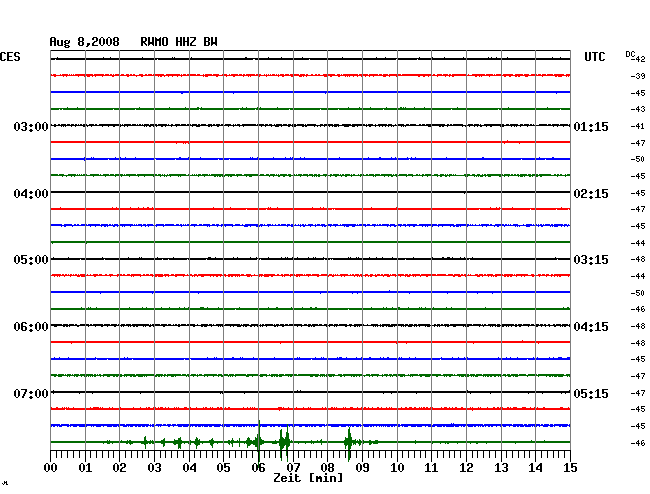Click the "04:00" local time label
Viewport: 650px width, 494px height.
pos(31,194)
